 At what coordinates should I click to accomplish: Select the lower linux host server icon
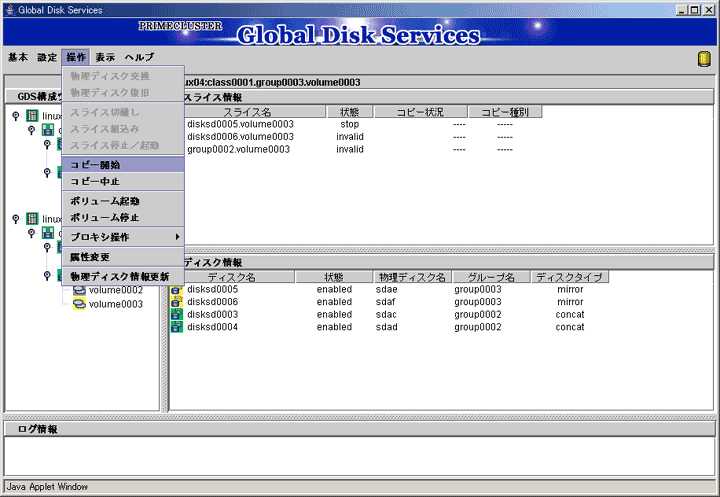pyautogui.click(x=32, y=219)
